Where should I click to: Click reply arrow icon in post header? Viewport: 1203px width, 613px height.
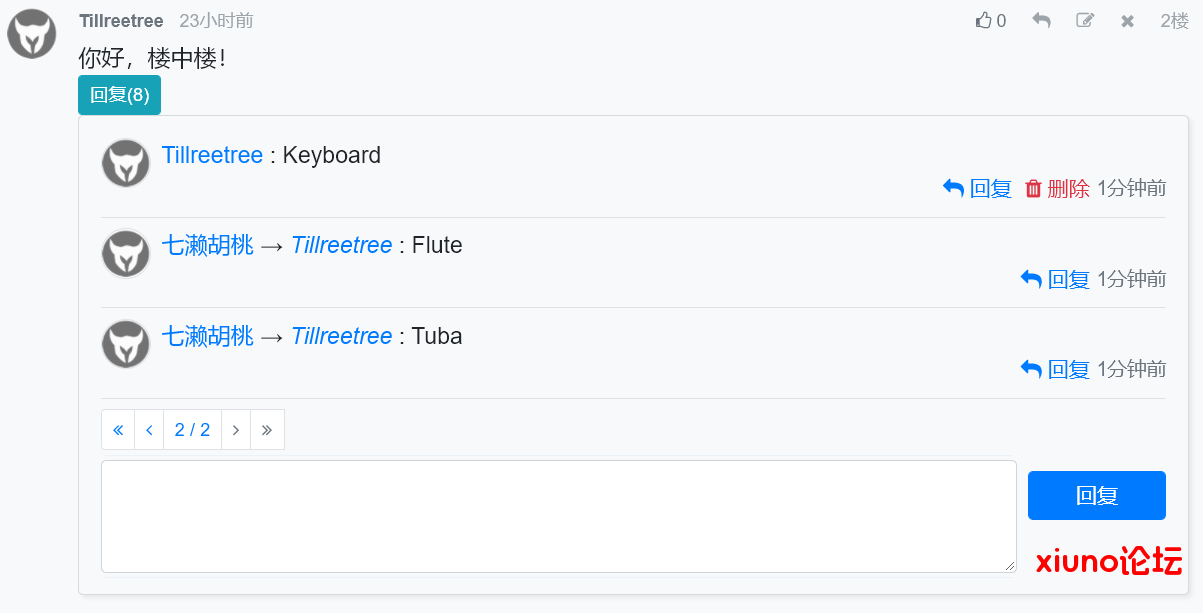coord(1041,21)
